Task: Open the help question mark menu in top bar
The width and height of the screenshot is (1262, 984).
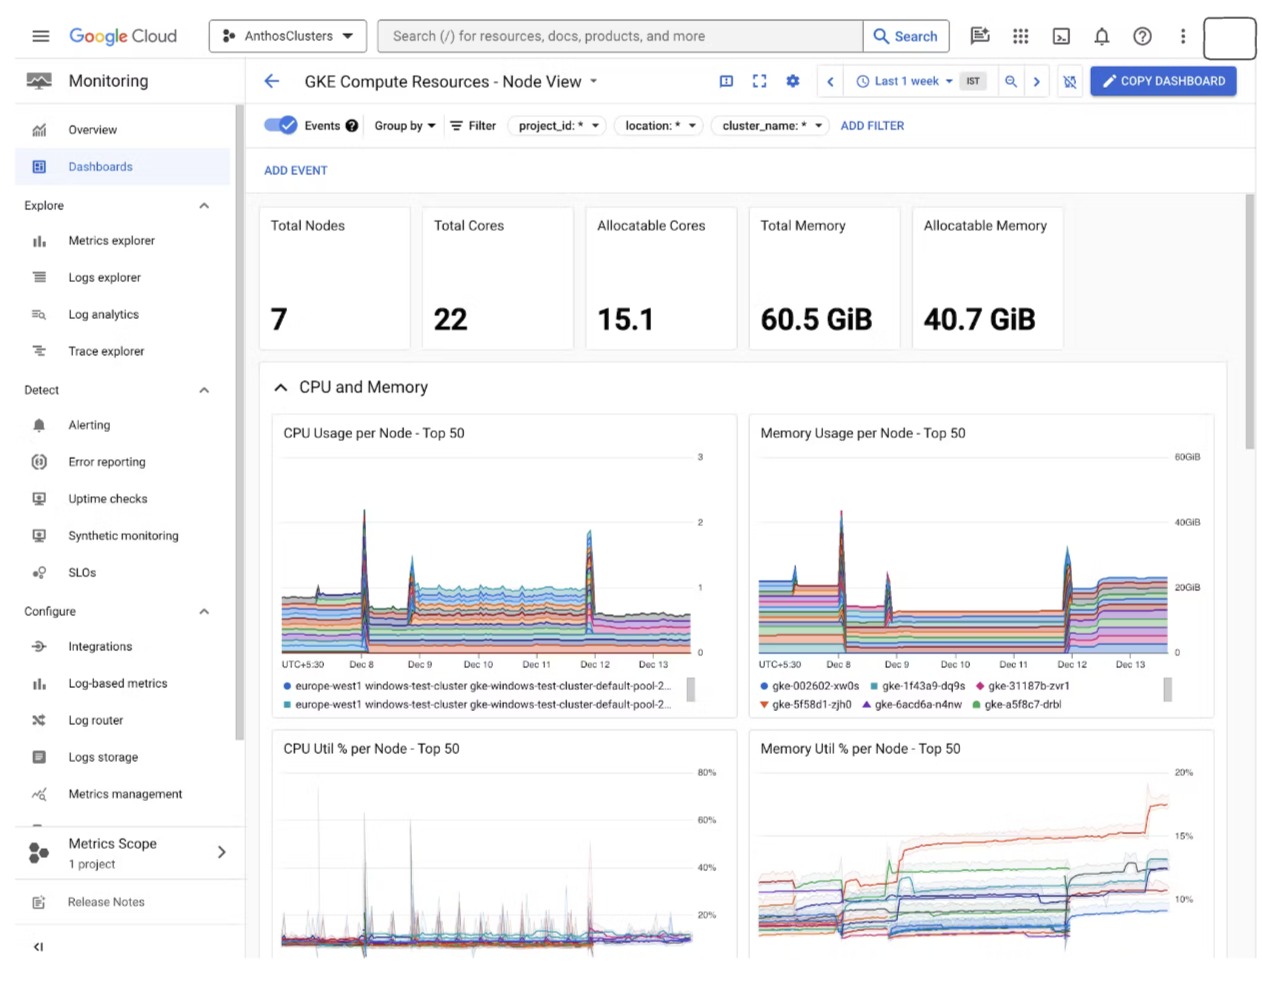Action: [1142, 36]
